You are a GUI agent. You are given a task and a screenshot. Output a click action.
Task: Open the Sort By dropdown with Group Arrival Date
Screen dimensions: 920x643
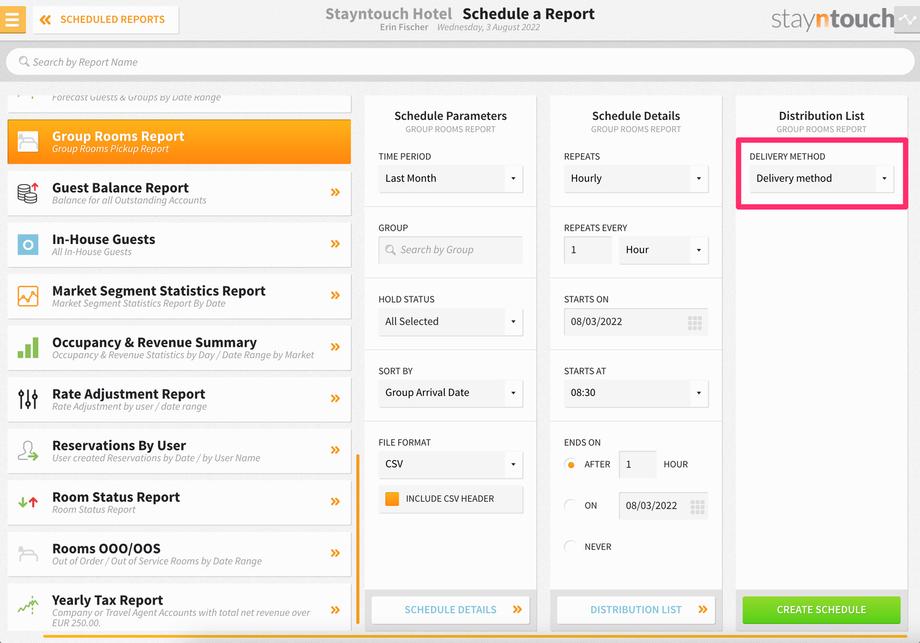click(x=451, y=392)
